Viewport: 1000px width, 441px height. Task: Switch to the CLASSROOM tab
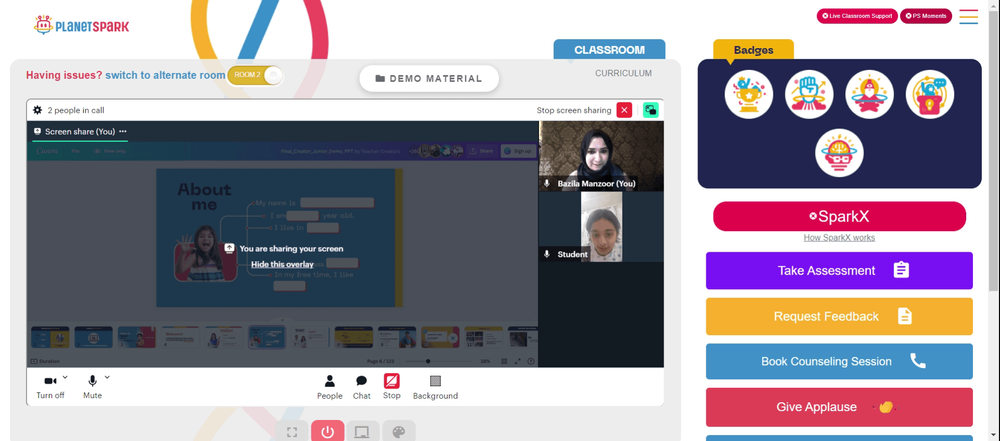(609, 50)
